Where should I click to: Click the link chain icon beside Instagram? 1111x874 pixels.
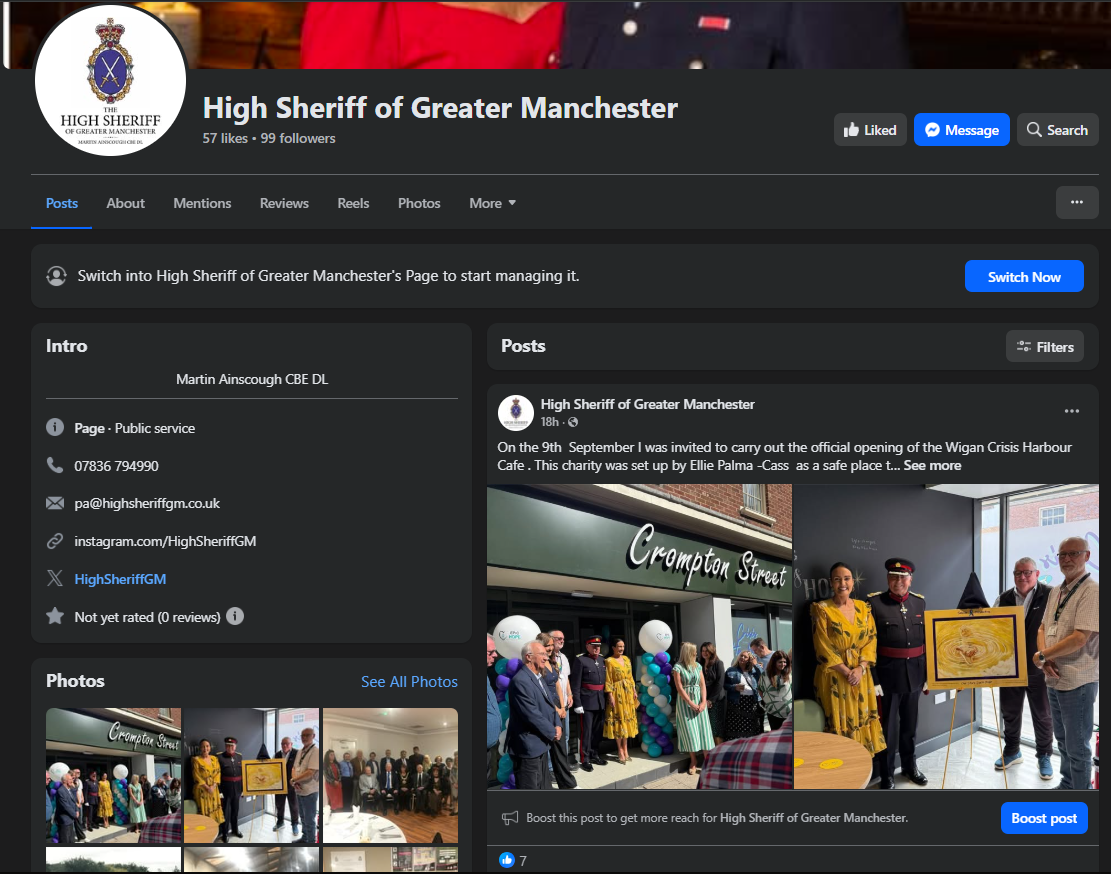tap(55, 541)
